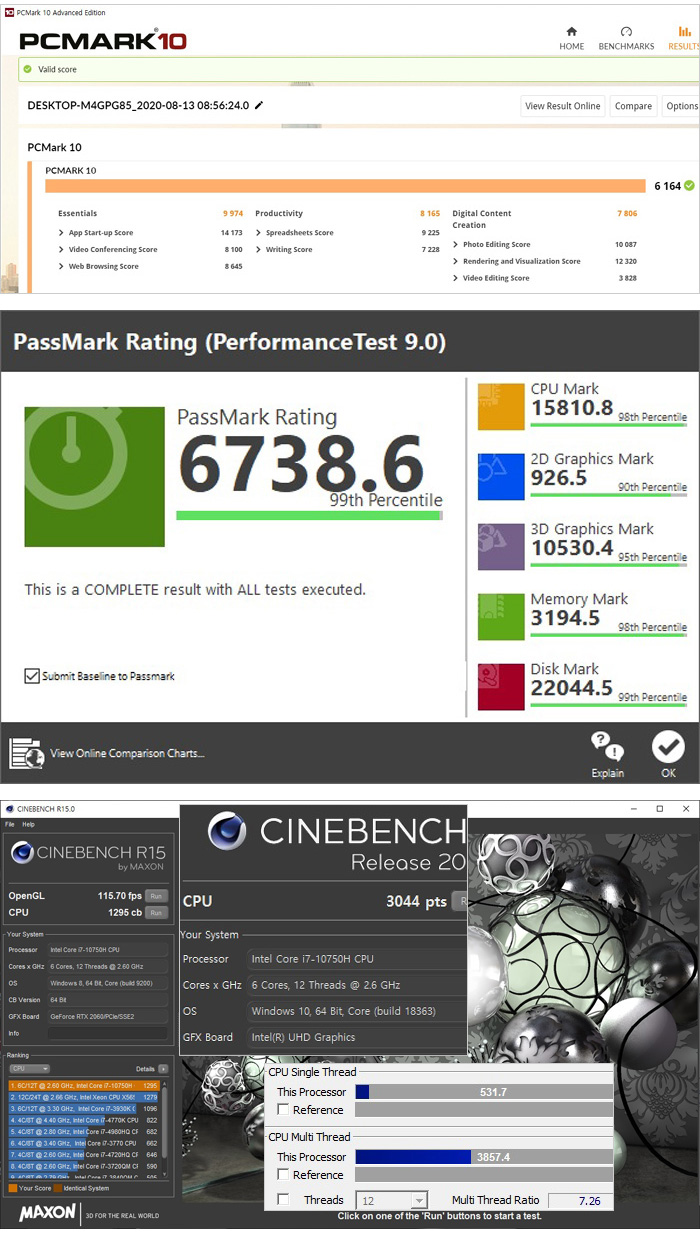This screenshot has width=700, height=1234.
Task: Click the brown Identical System legend swatch
Action: pyautogui.click(x=58, y=1189)
